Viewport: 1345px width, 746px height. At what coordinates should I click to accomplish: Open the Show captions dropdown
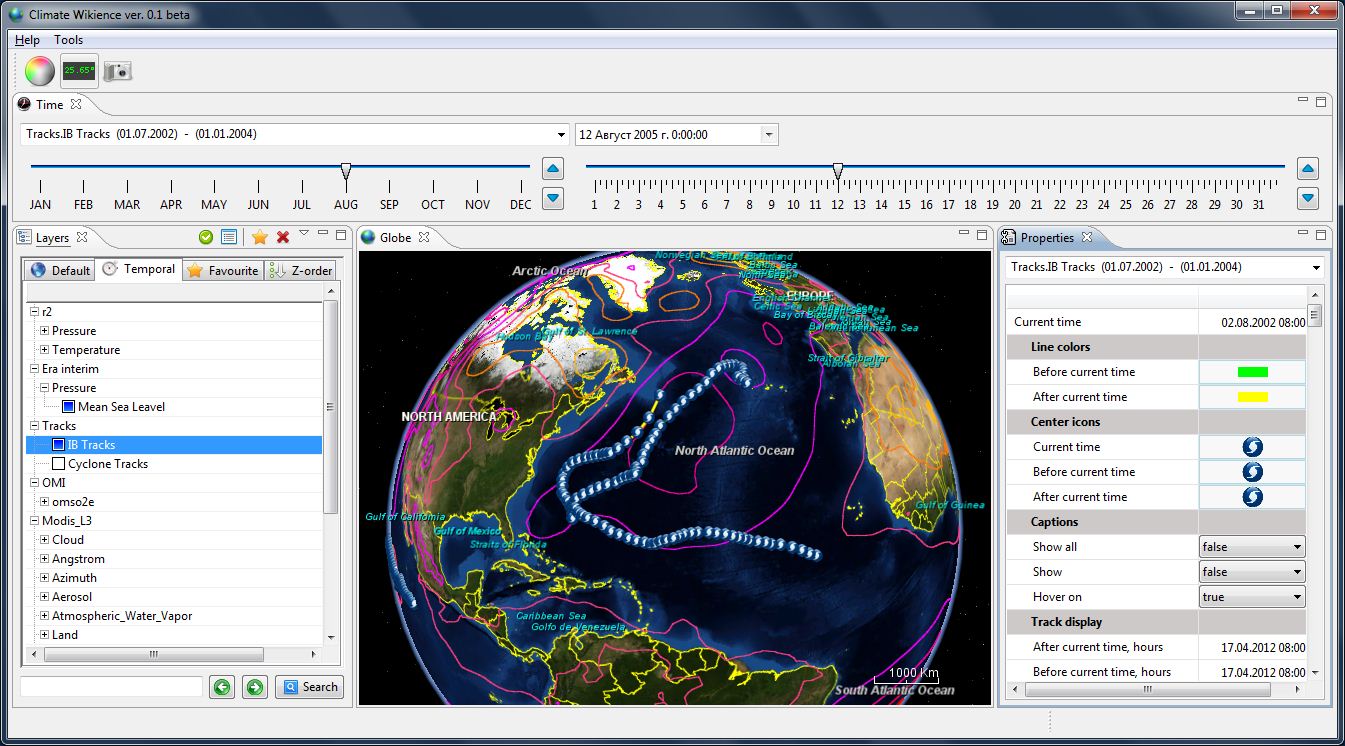1252,572
